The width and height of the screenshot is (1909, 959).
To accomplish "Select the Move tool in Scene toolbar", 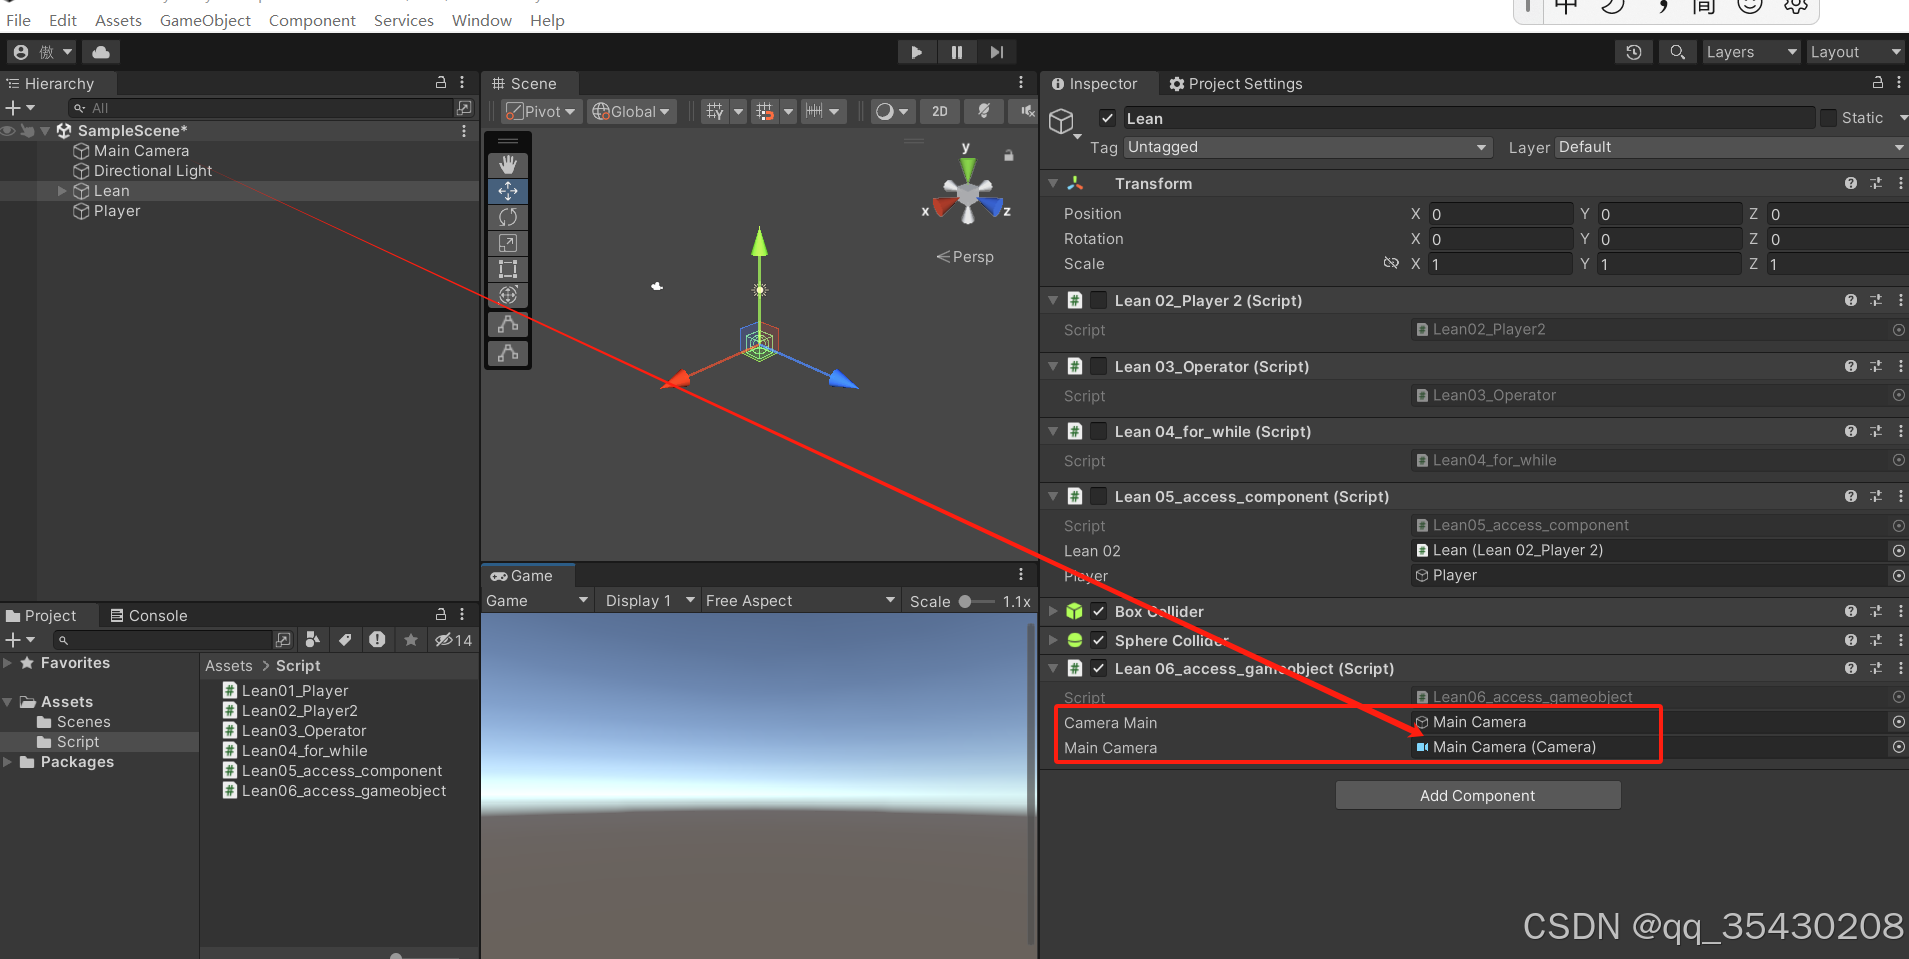I will coord(508,191).
